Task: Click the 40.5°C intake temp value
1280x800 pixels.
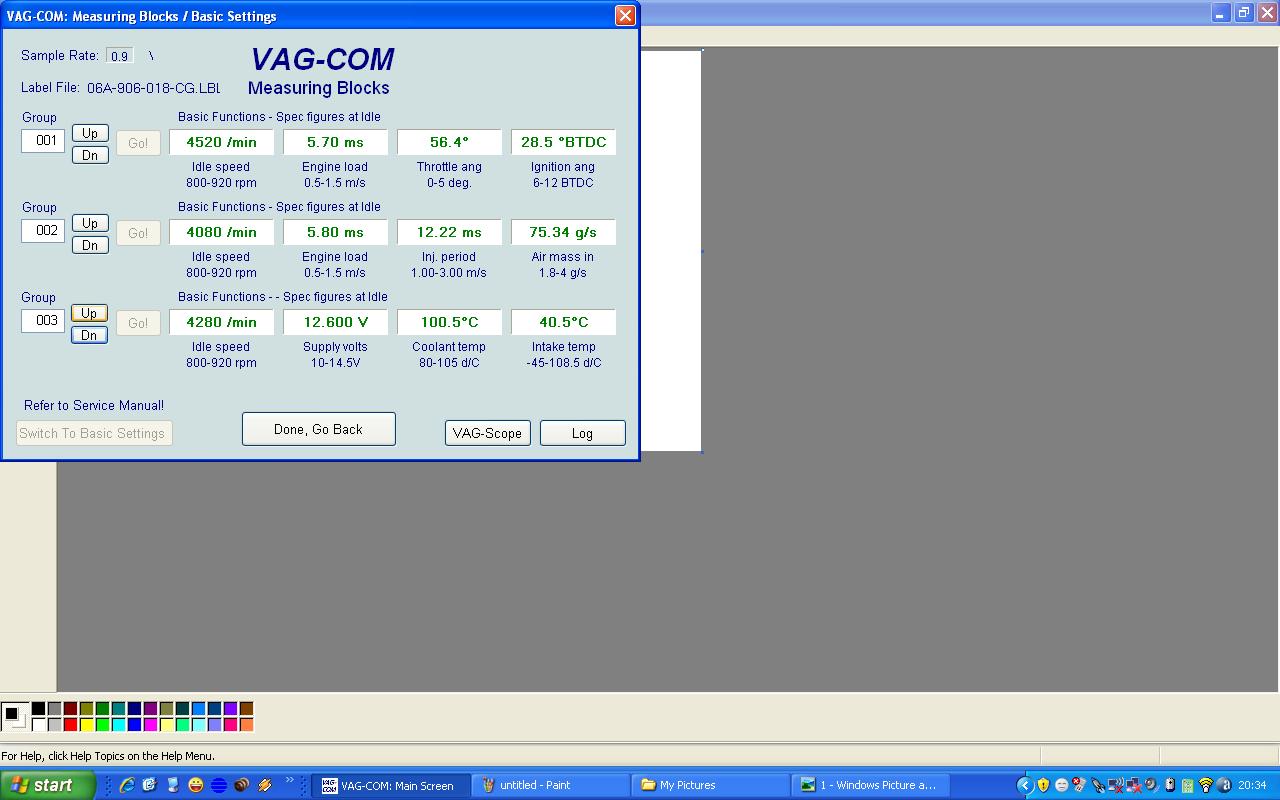Action: tap(563, 322)
